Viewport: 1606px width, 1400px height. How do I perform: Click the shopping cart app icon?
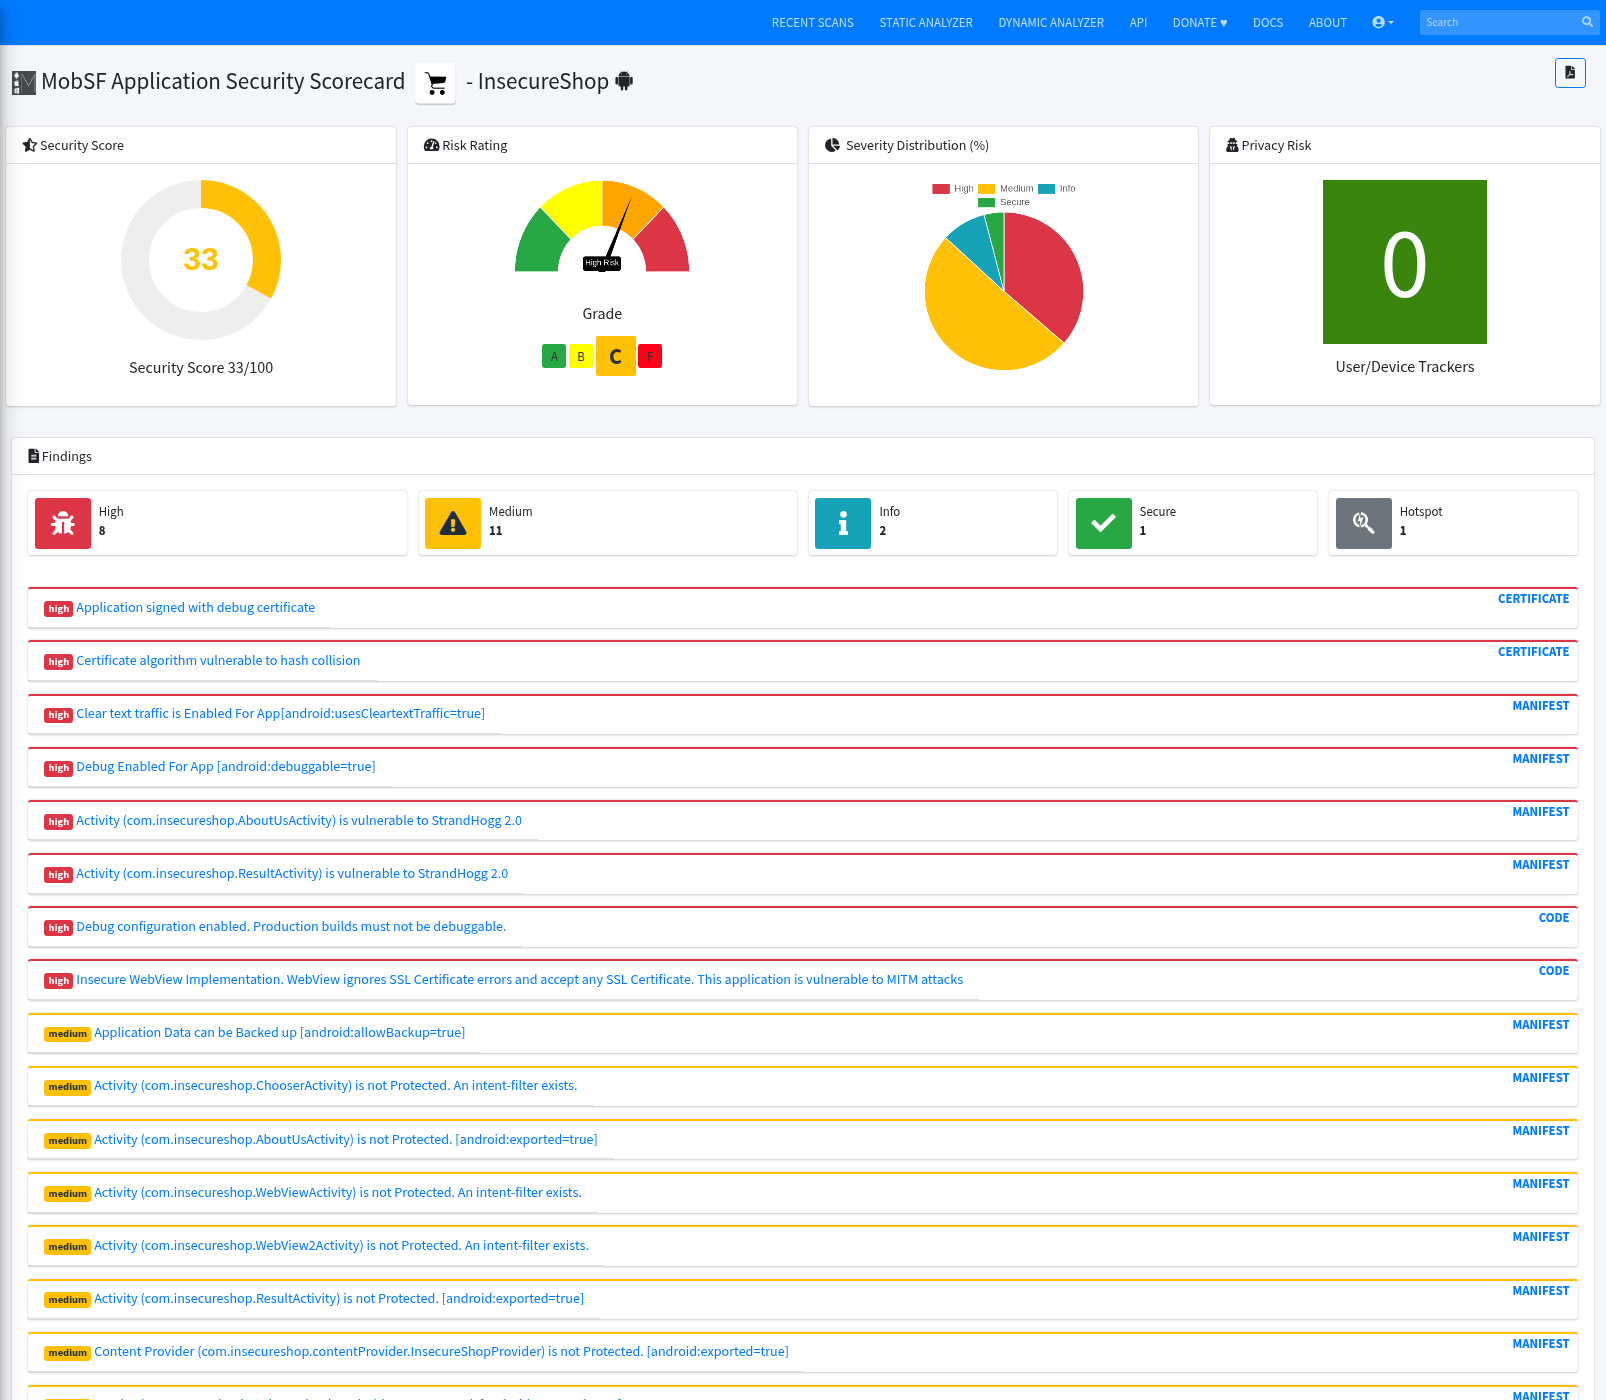pyautogui.click(x=436, y=83)
